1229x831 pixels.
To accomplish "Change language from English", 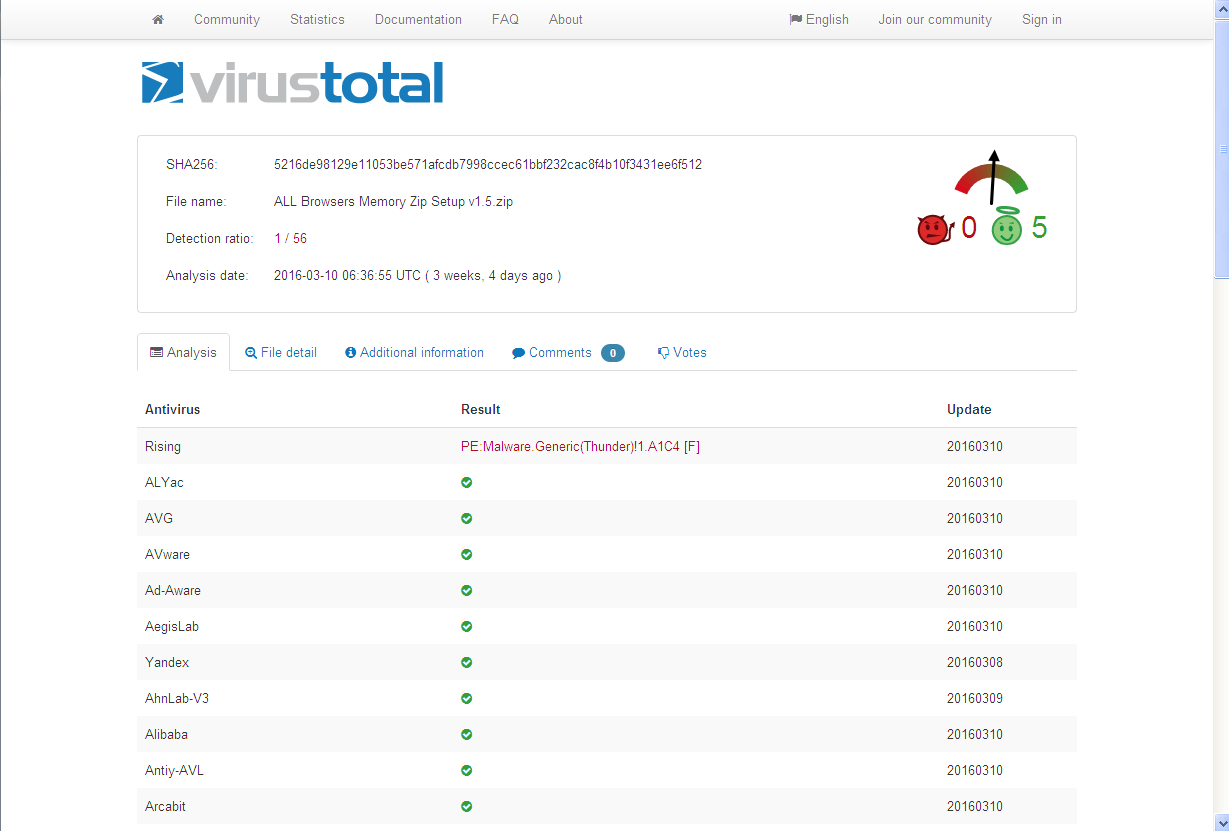I will coord(819,19).
